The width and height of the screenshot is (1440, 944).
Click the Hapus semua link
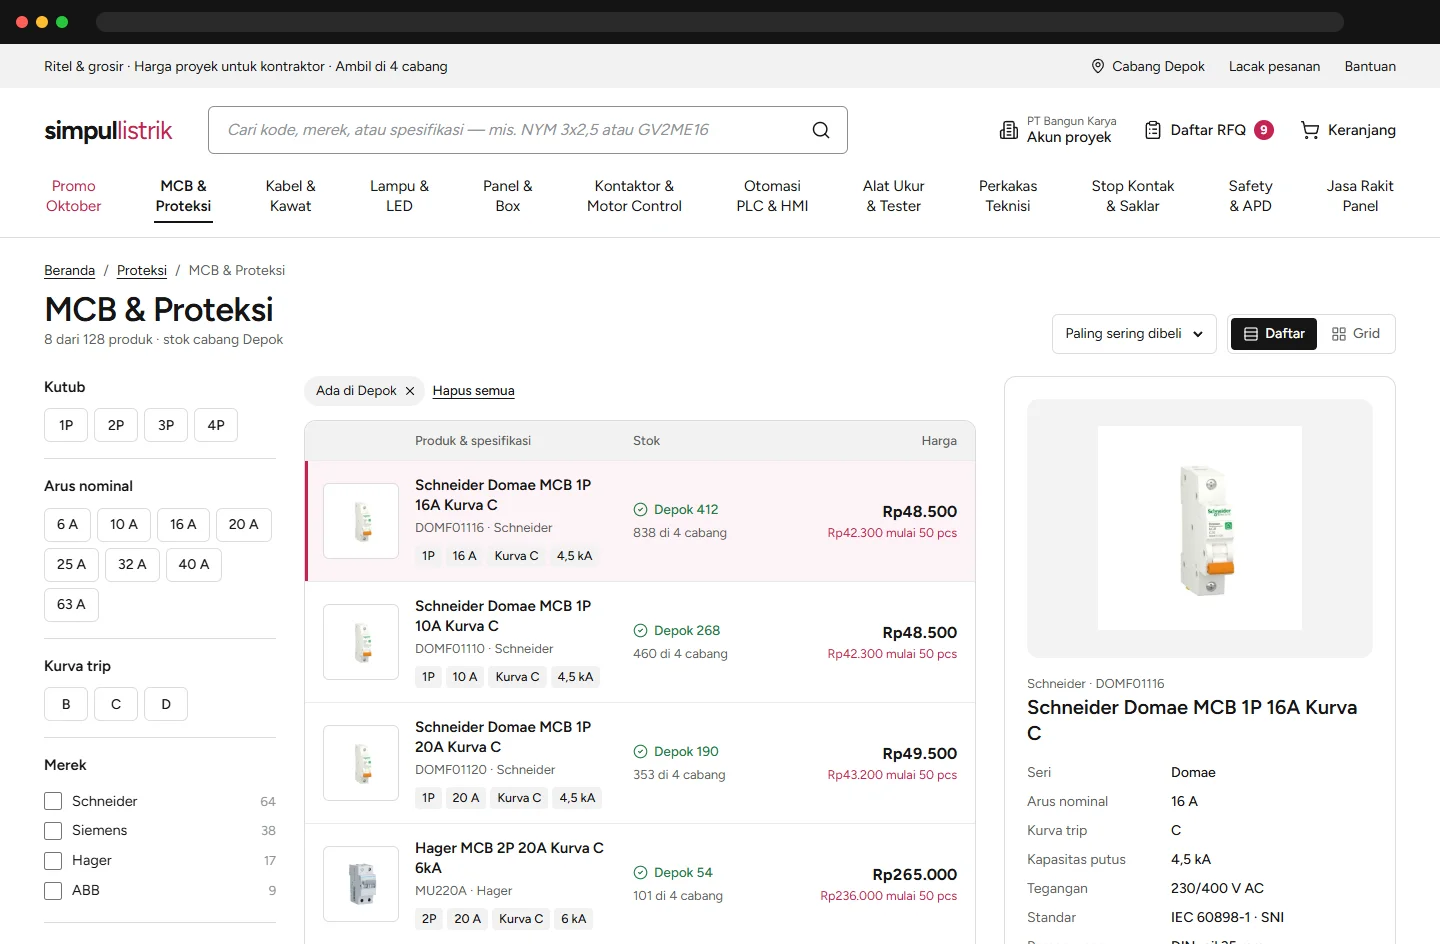(x=473, y=391)
